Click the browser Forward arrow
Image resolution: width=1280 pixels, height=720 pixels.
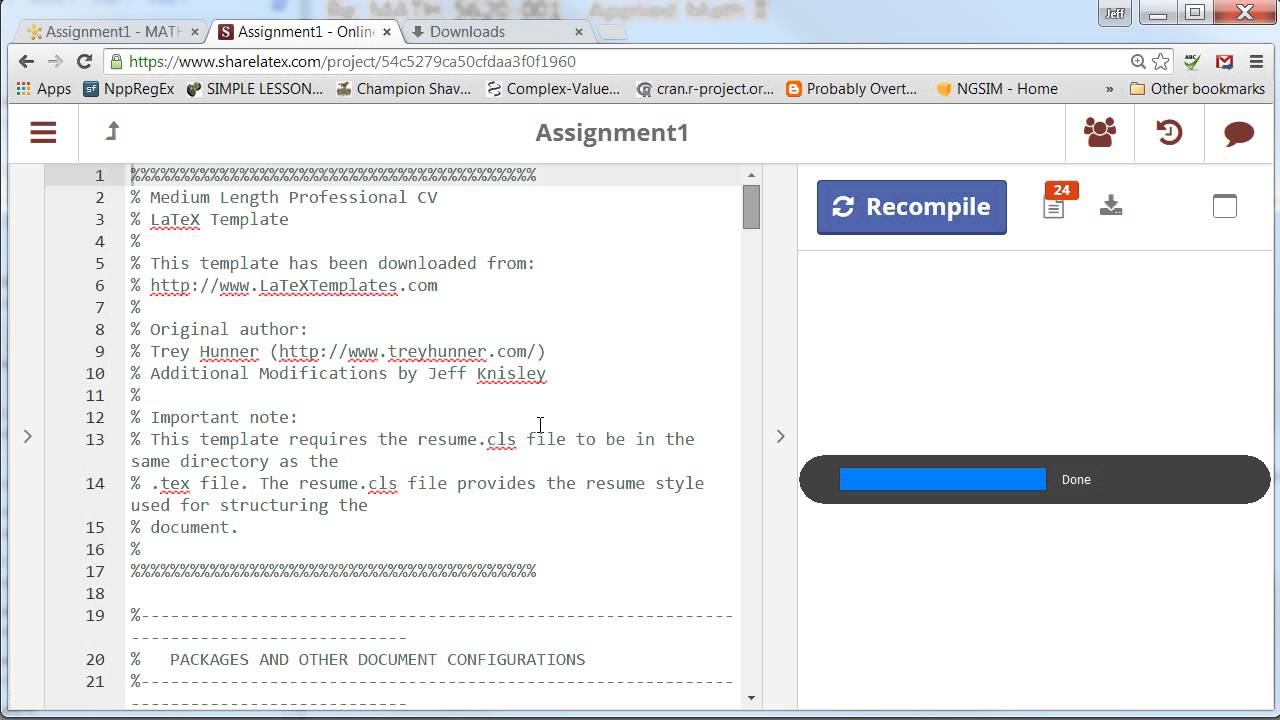[x=56, y=61]
